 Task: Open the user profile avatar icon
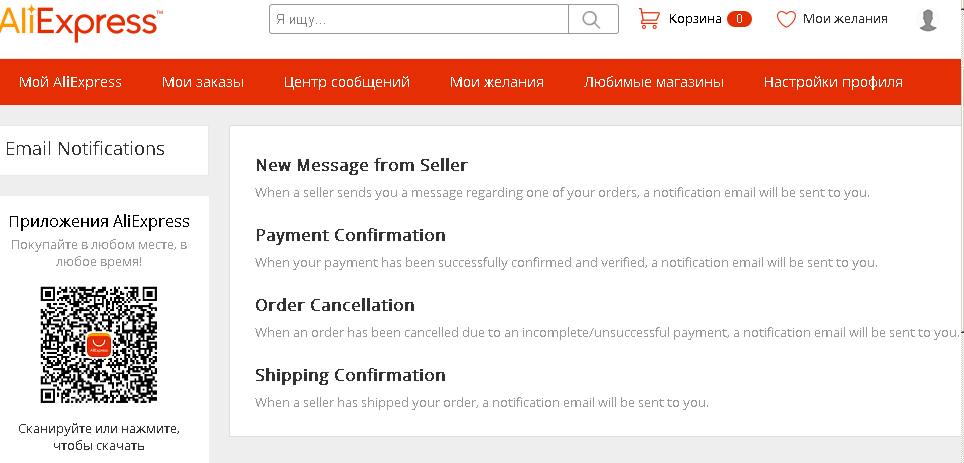(927, 19)
